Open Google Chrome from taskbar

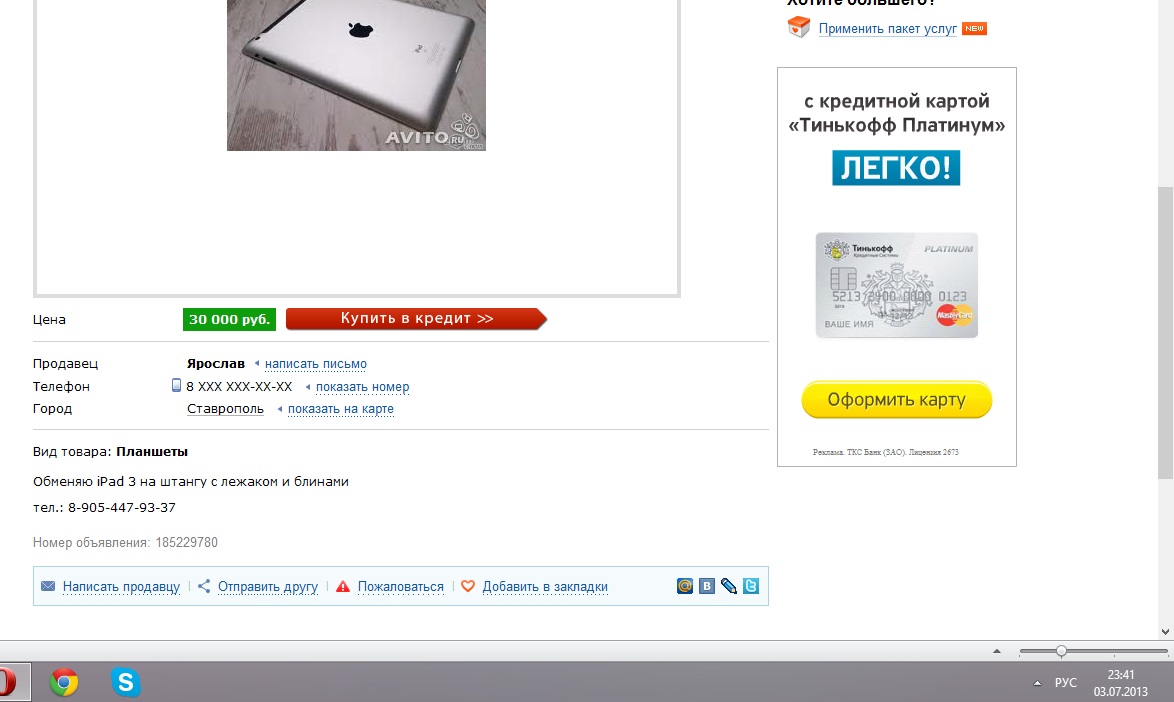(64, 682)
